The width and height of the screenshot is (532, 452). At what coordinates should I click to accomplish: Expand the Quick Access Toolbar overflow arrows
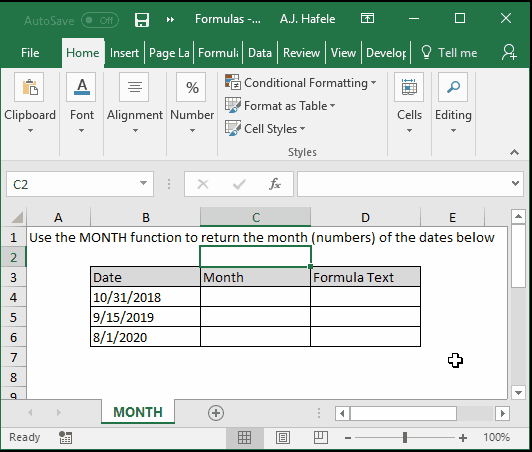click(x=170, y=20)
